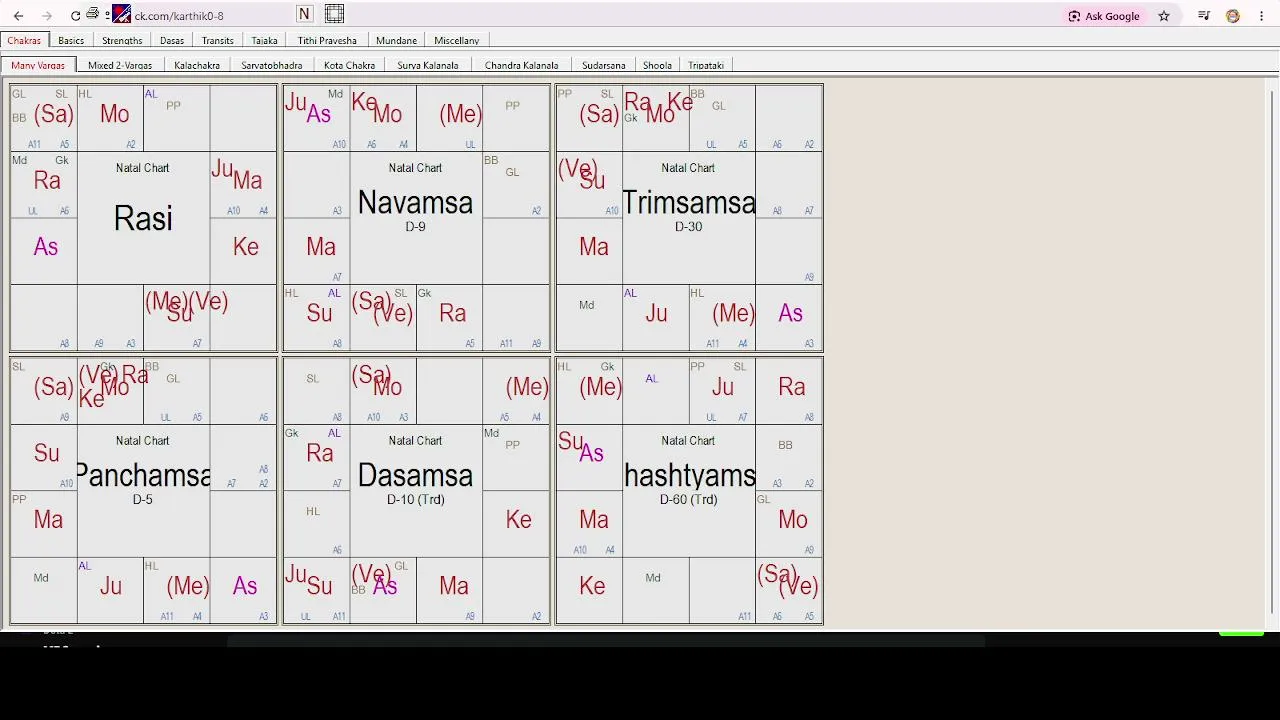The width and height of the screenshot is (1280, 720).
Task: Select the Transits tab
Action: tap(217, 41)
